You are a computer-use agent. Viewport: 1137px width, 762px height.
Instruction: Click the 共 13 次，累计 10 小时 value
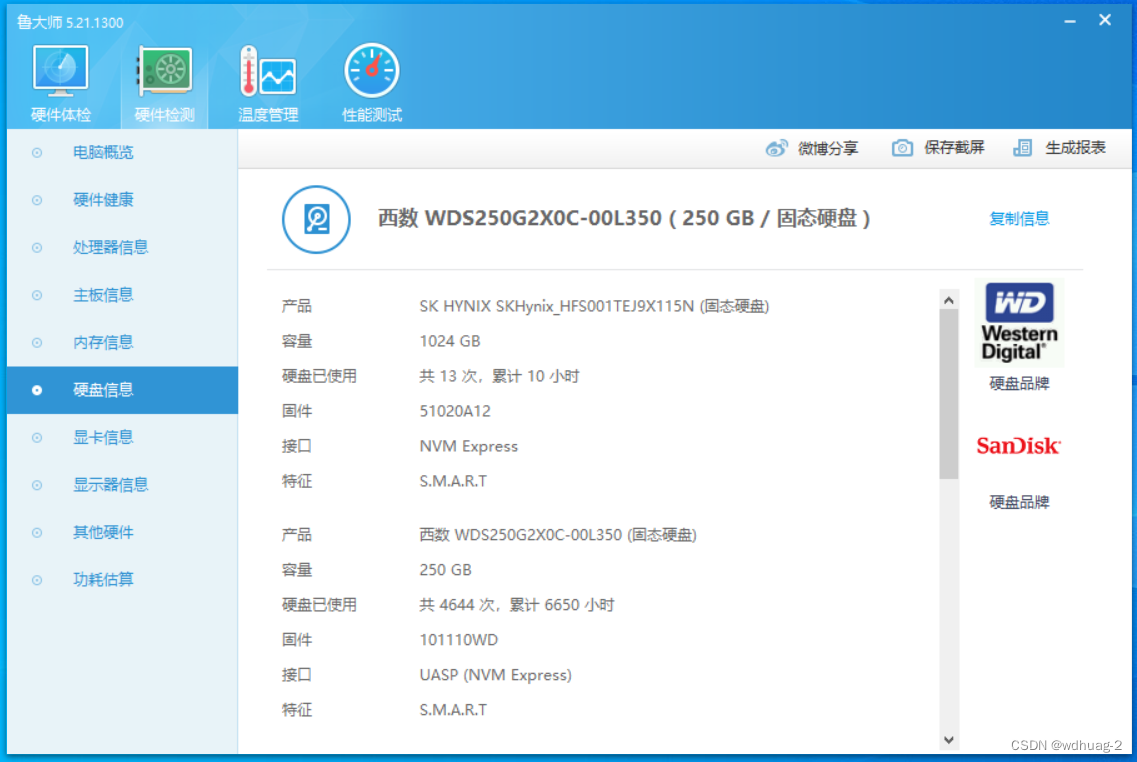[x=499, y=376]
